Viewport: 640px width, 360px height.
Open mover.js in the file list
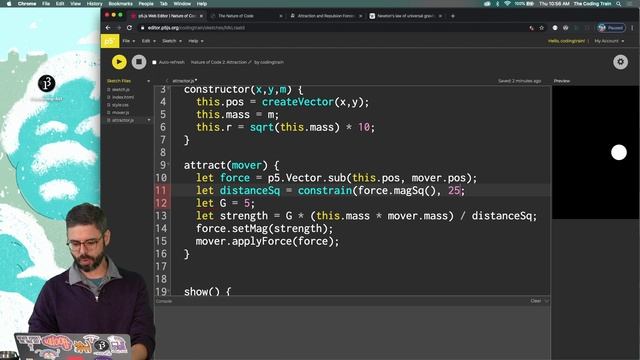click(x=120, y=112)
